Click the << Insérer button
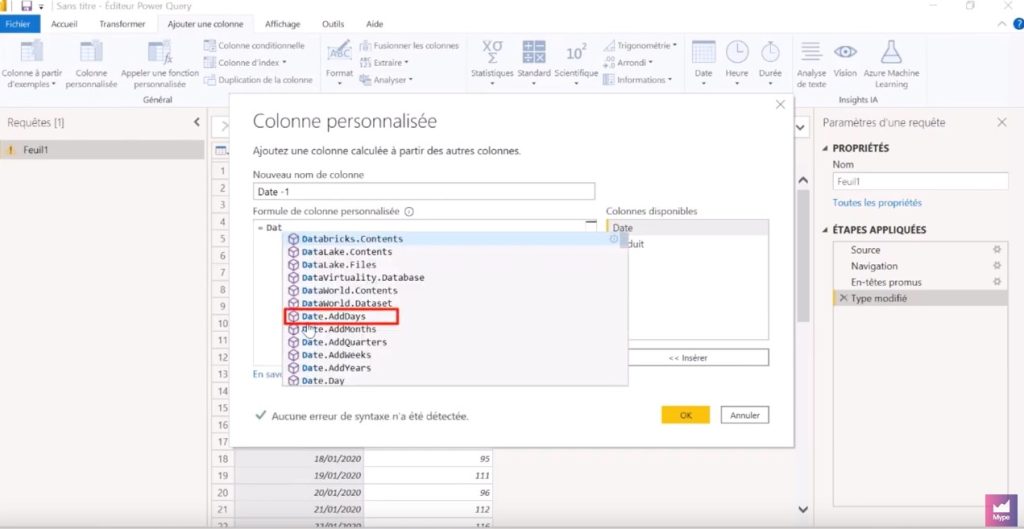The image size is (1024, 529). coord(688,358)
